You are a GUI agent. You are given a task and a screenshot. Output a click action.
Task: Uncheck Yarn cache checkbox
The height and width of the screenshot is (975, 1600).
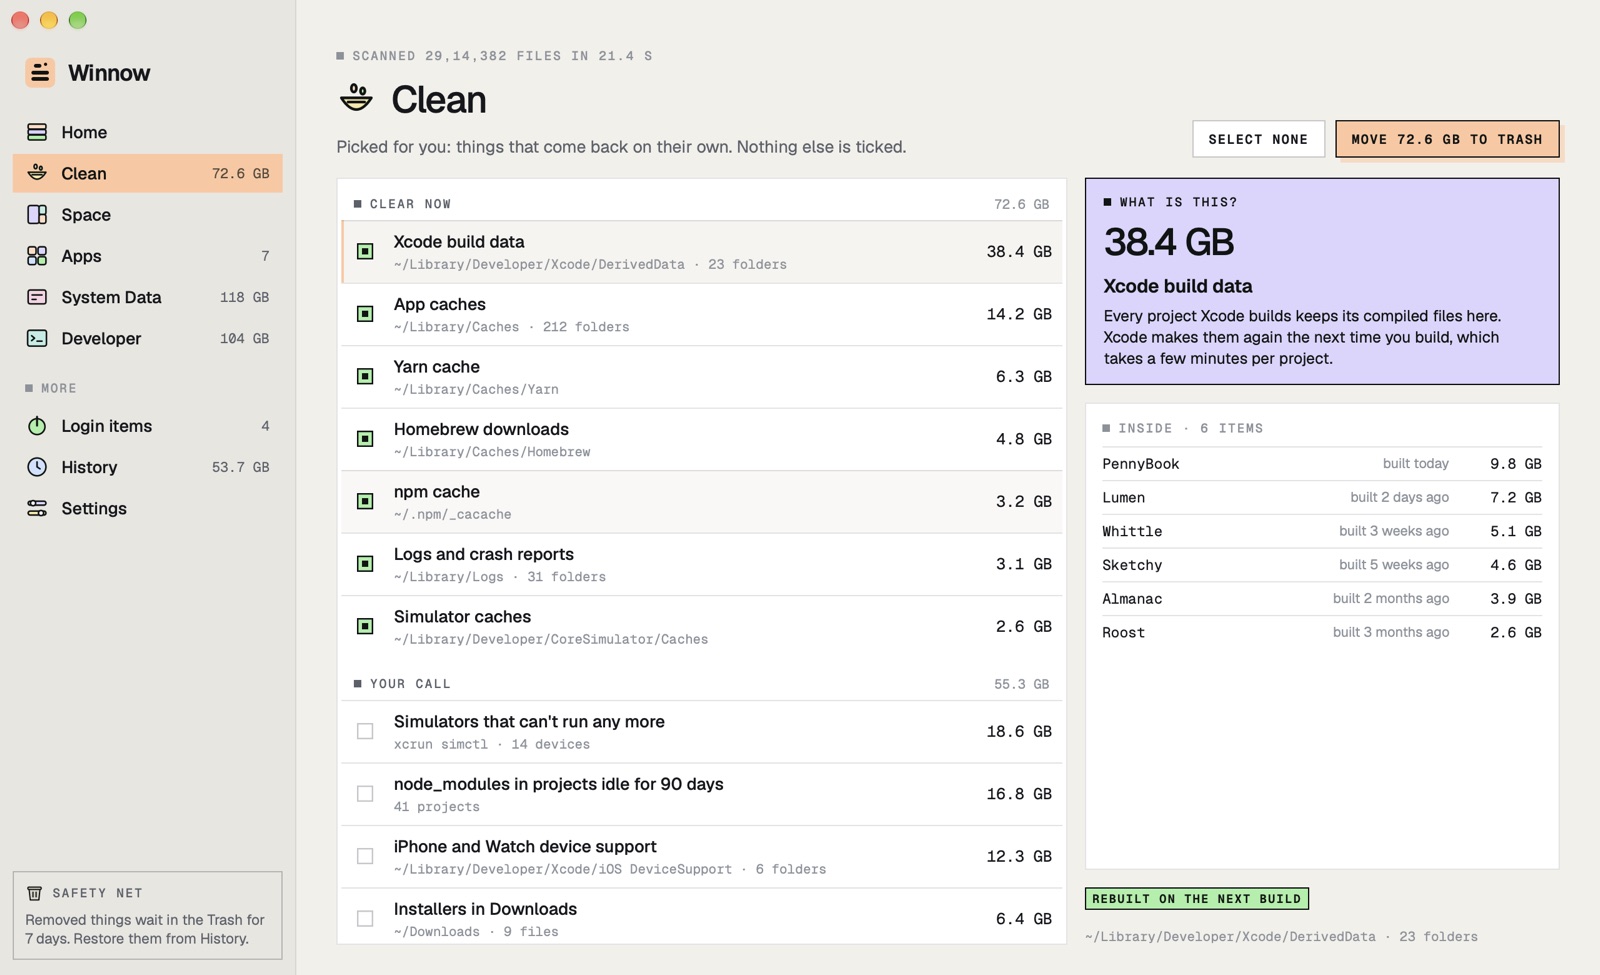click(365, 376)
